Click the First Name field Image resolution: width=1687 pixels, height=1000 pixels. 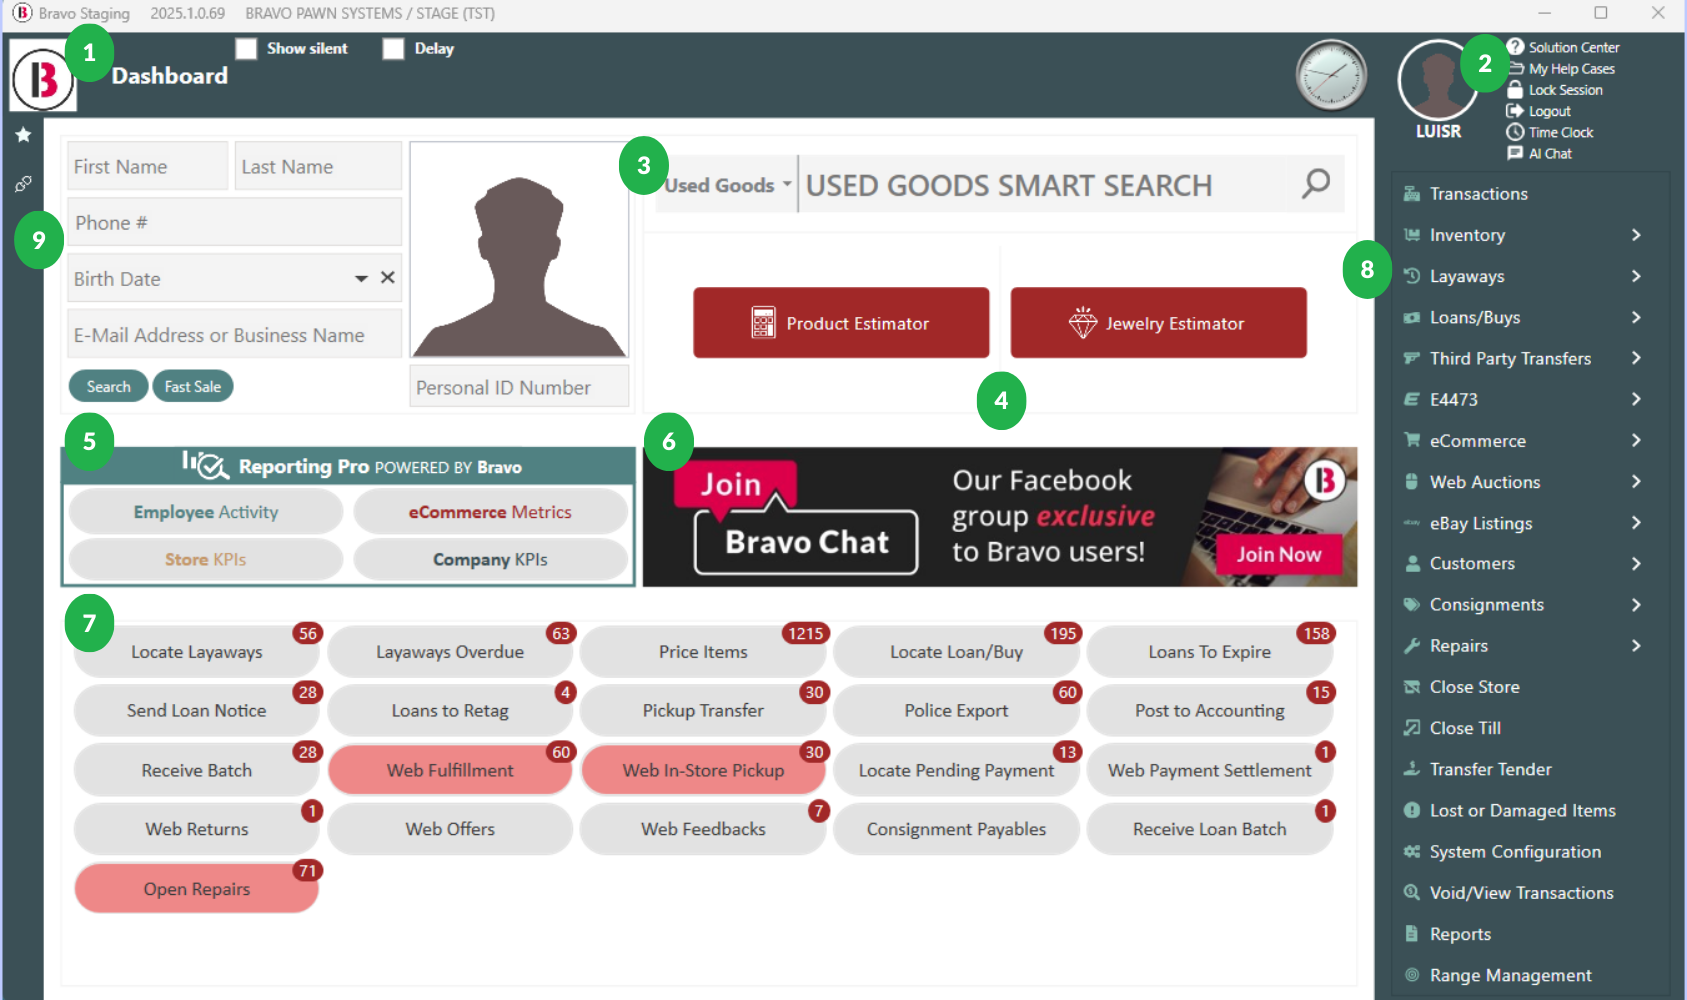coord(148,166)
